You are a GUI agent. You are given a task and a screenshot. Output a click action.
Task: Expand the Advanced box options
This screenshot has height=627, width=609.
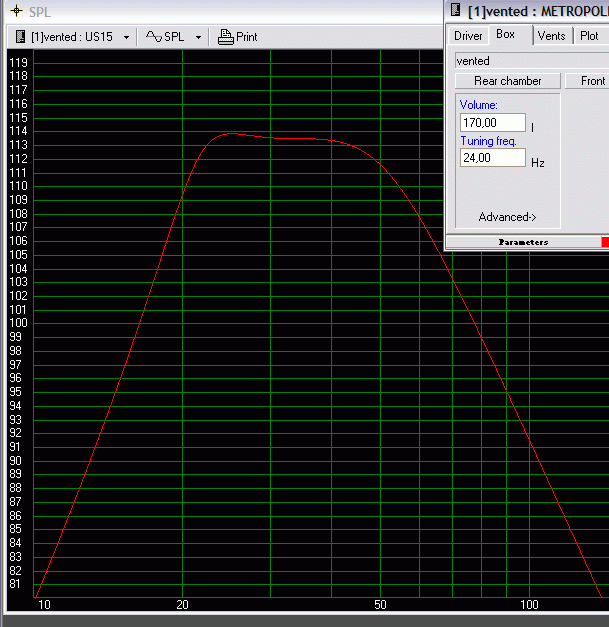tap(507, 217)
